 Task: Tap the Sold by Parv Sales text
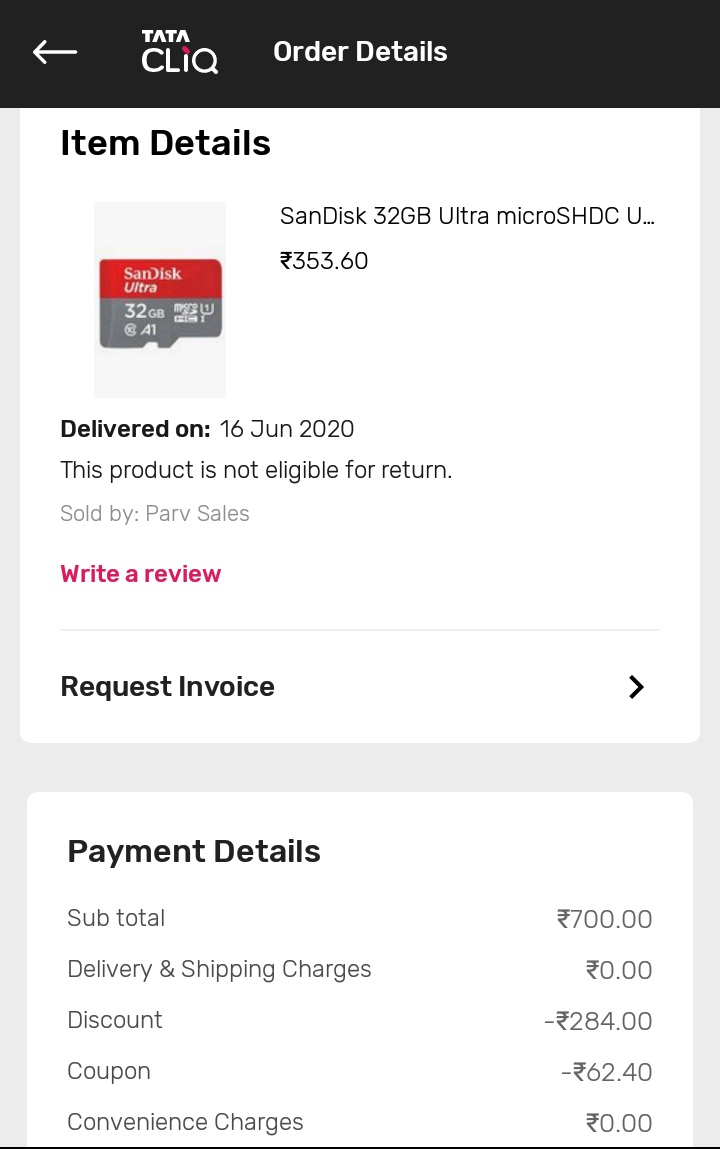click(x=155, y=514)
